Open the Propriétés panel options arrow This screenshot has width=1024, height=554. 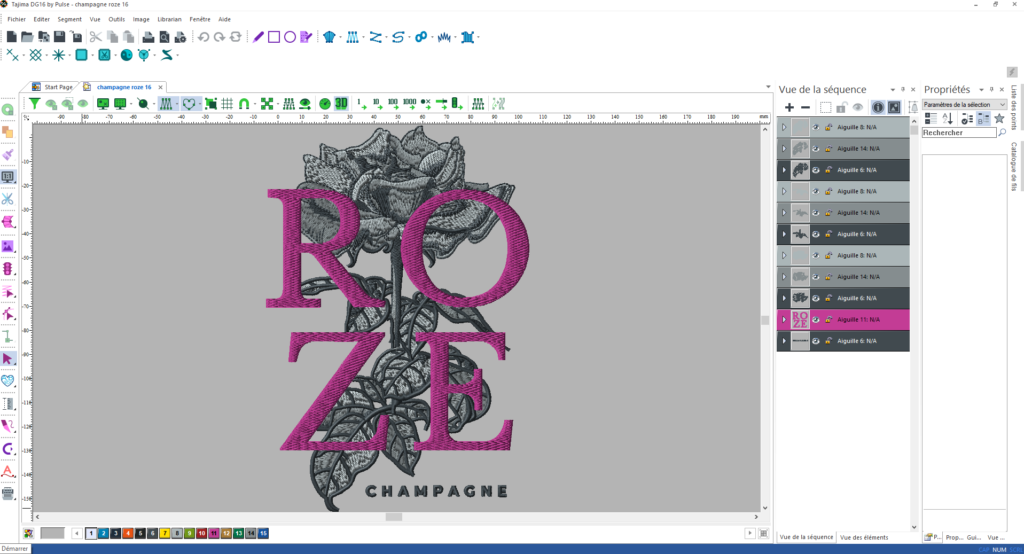981,90
